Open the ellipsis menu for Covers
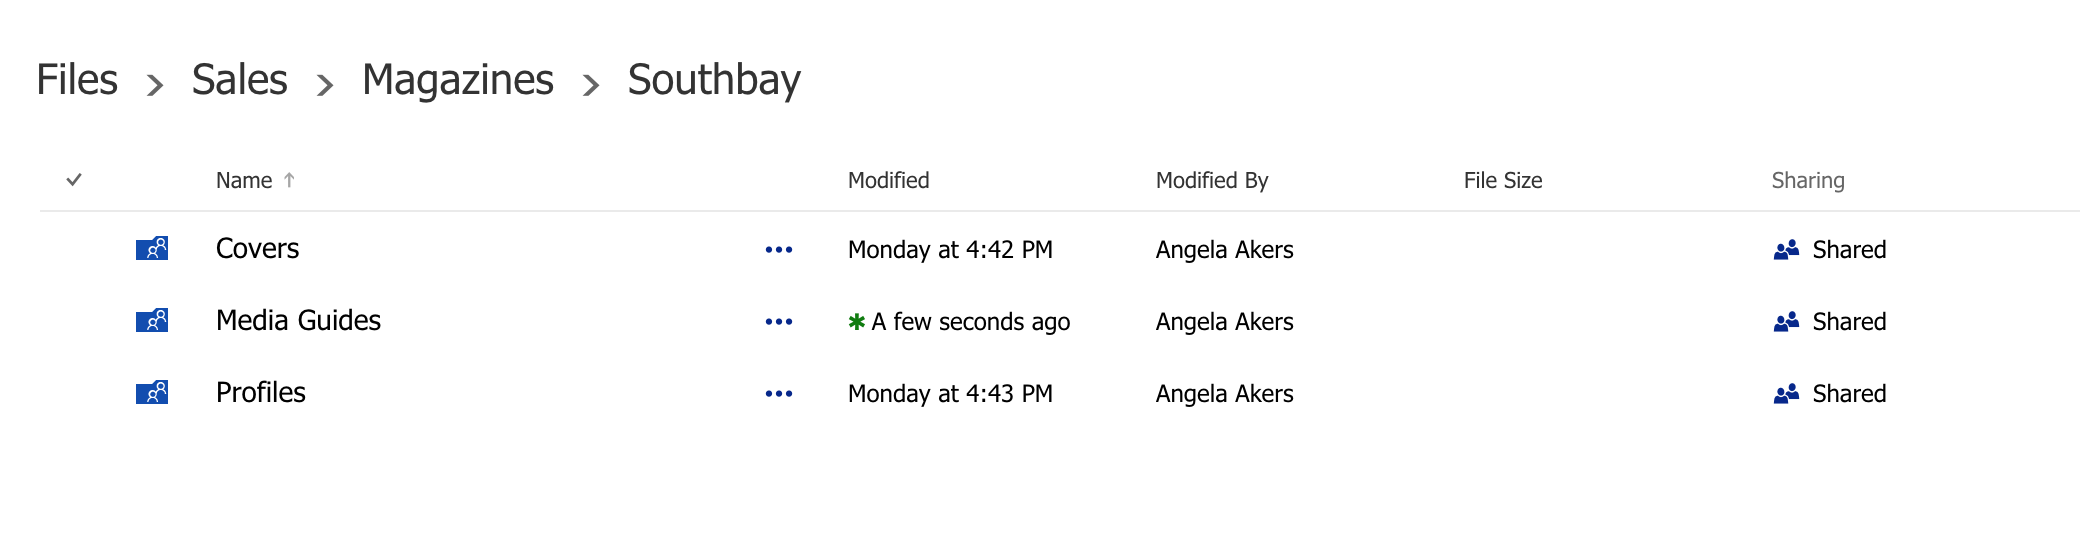 click(779, 250)
